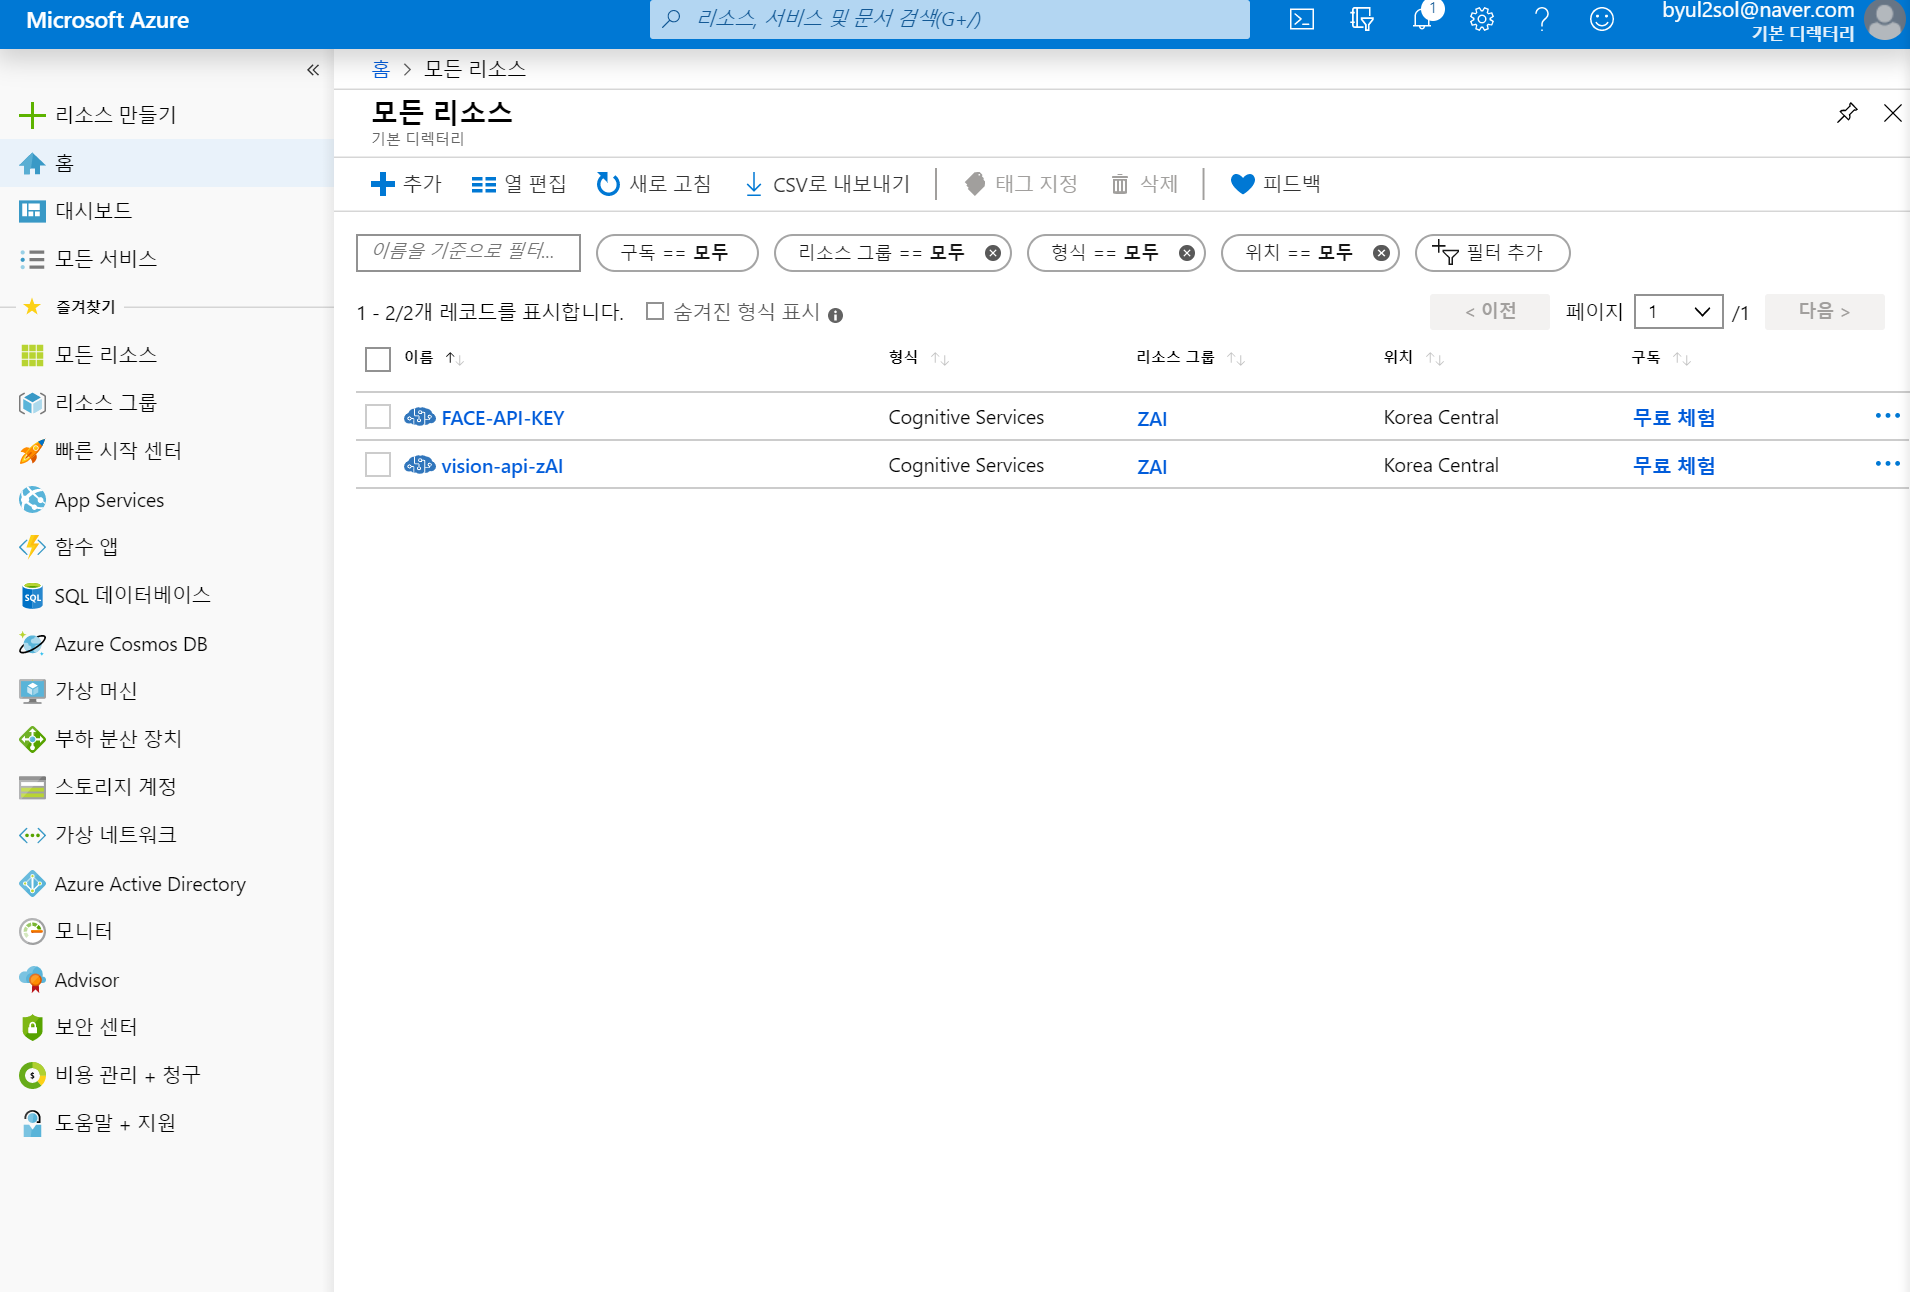Focus the top resource search box

coord(950,19)
